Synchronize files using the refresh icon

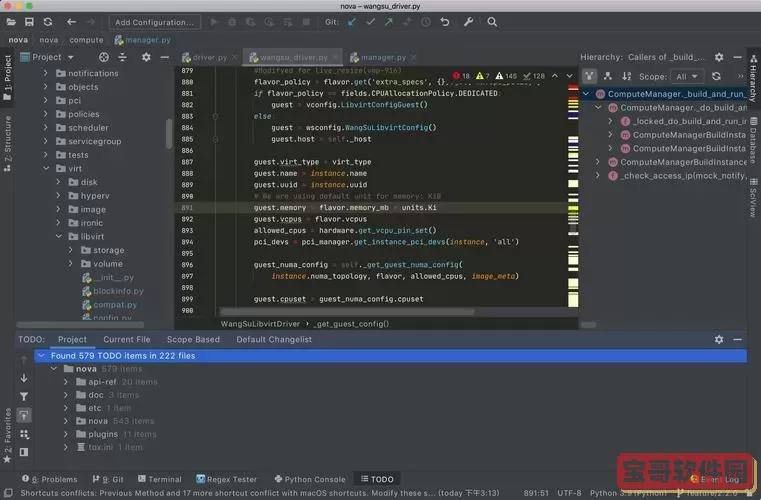pyautogui.click(x=48, y=22)
